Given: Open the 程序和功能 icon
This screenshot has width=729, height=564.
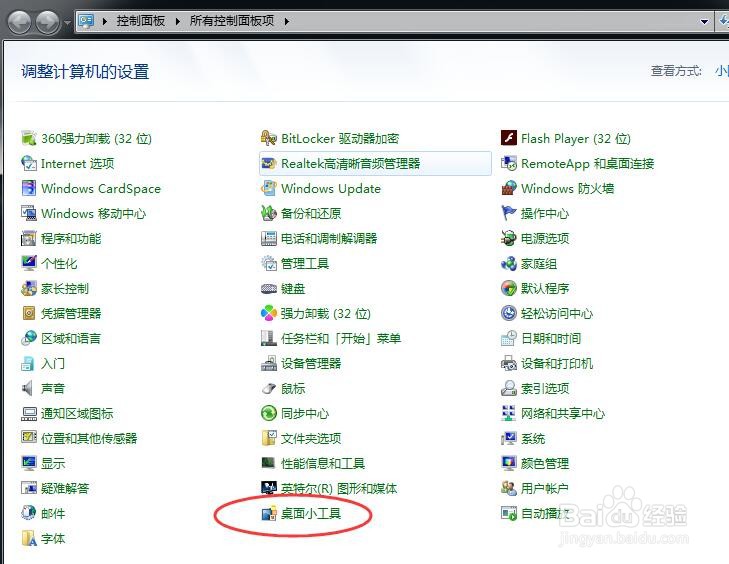Looking at the screenshot, I should pos(29,239).
